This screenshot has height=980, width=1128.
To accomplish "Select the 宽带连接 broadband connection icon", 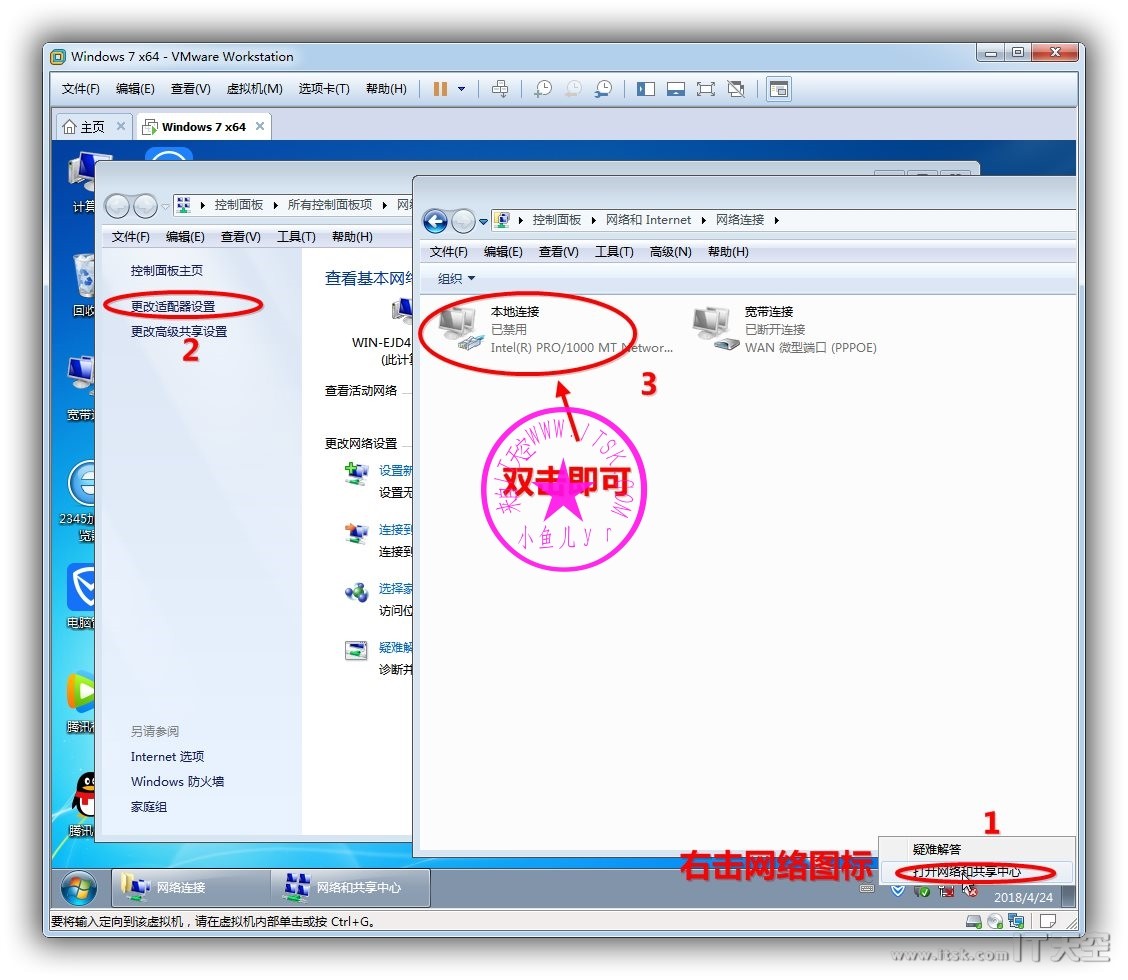I will [x=711, y=328].
